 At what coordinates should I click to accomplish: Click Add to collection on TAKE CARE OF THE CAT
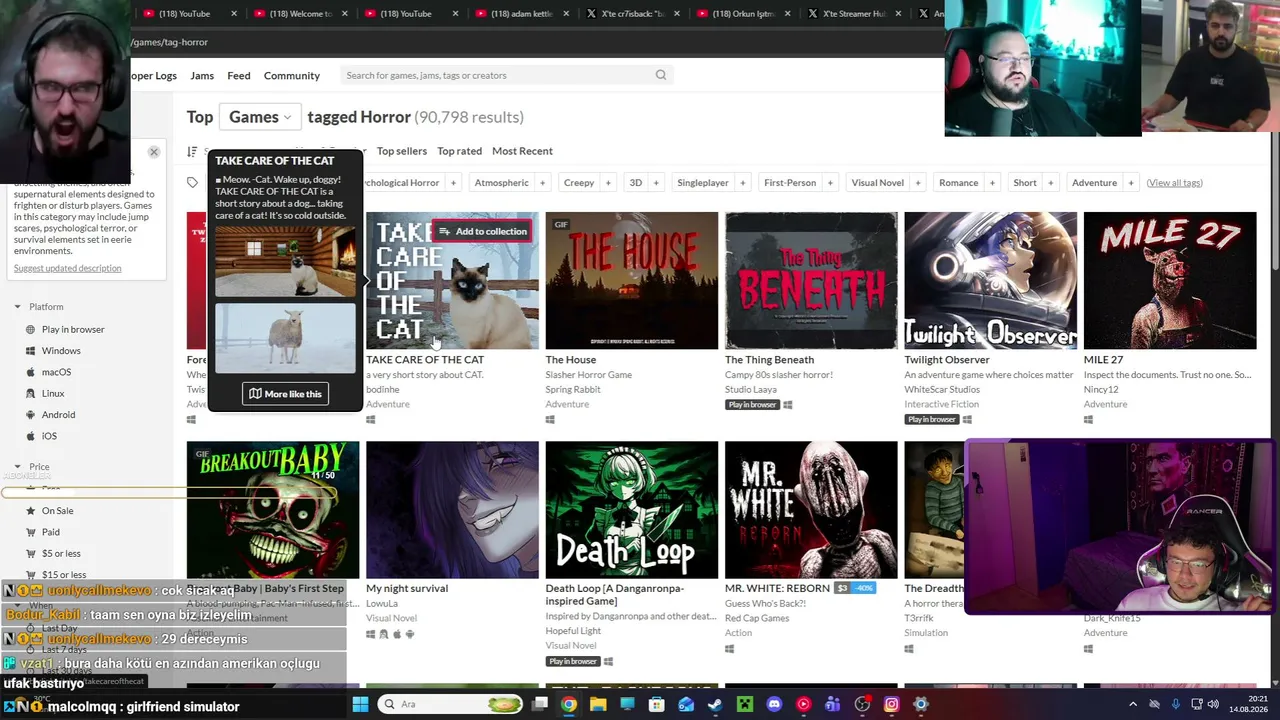pyautogui.click(x=482, y=232)
